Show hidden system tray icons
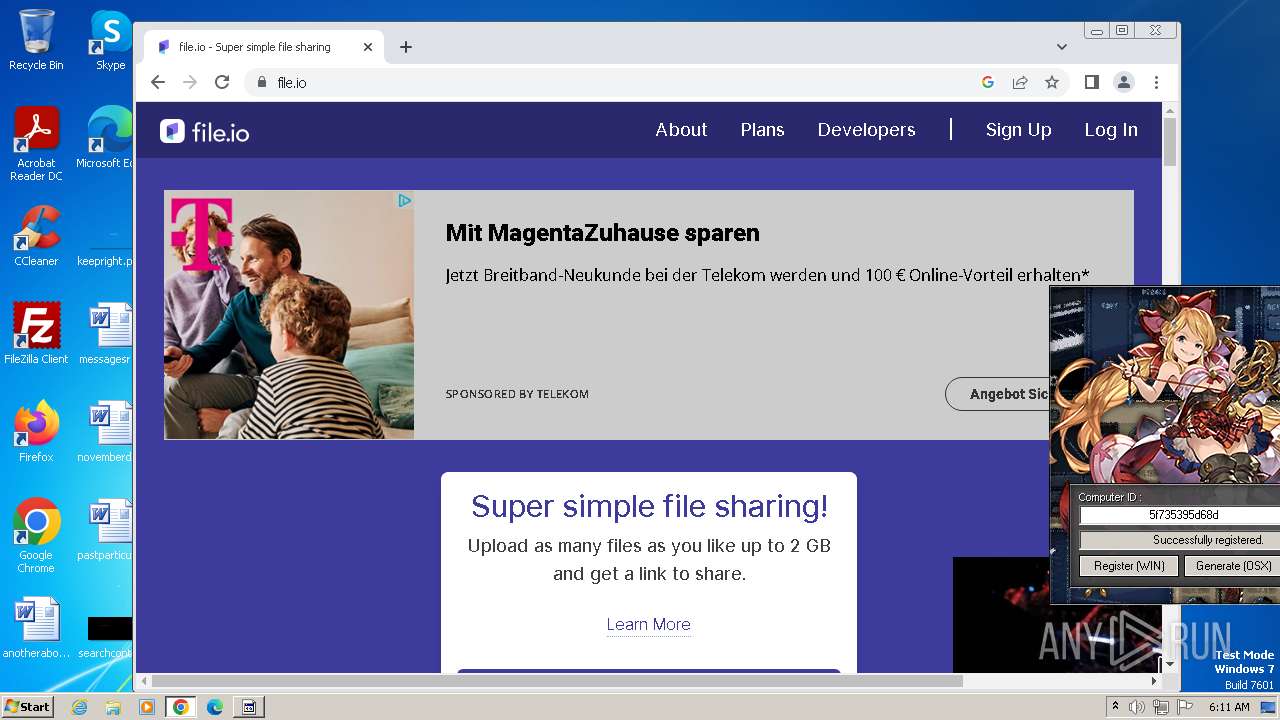 [x=1115, y=707]
